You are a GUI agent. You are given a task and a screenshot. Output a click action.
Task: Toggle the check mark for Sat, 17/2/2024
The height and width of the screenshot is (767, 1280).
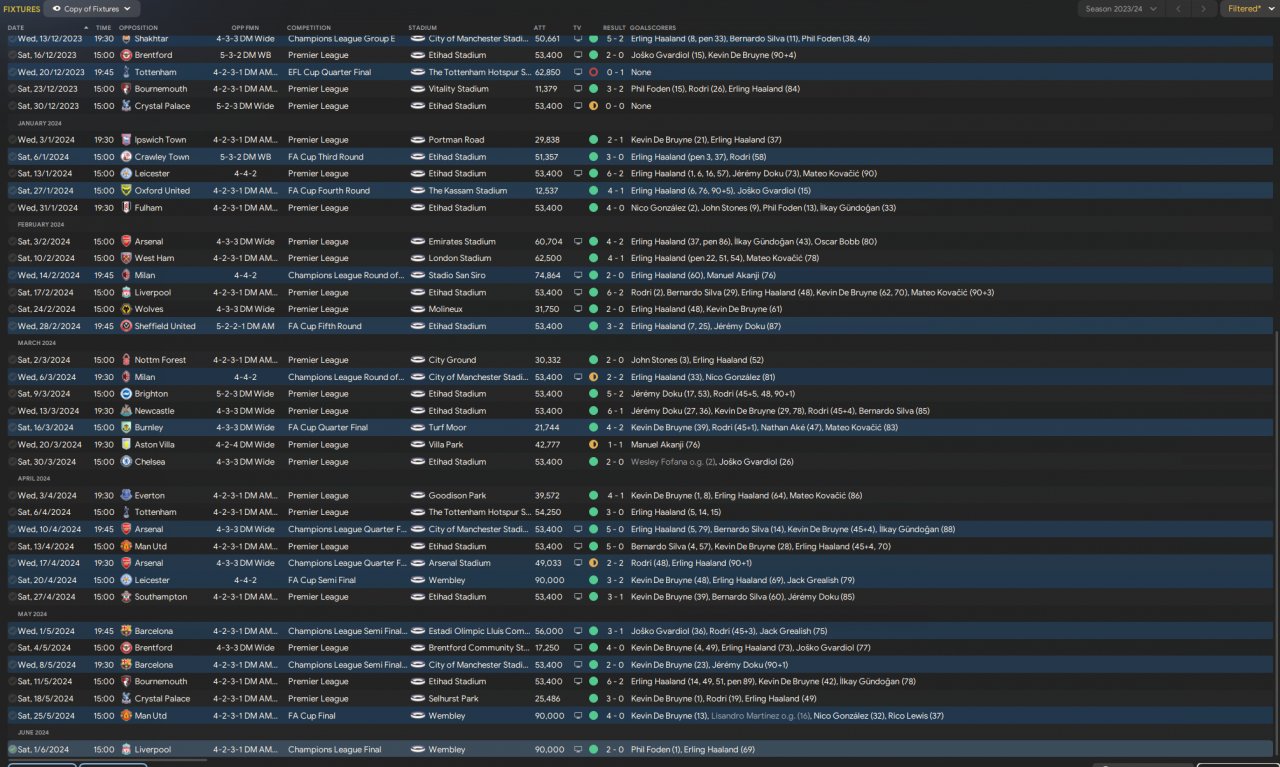click(12, 293)
